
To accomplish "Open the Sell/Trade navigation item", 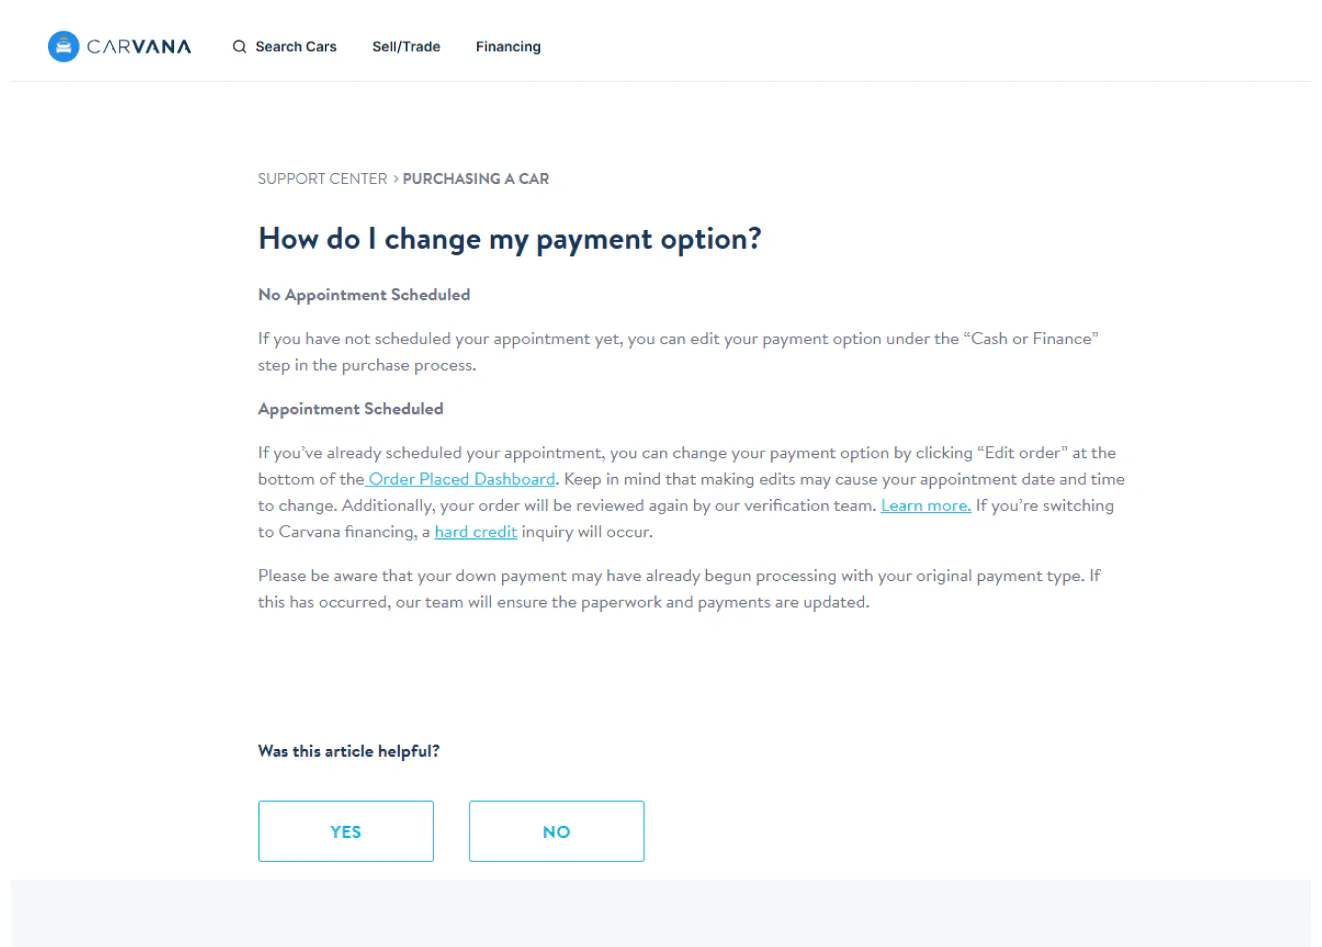I will (x=406, y=46).
